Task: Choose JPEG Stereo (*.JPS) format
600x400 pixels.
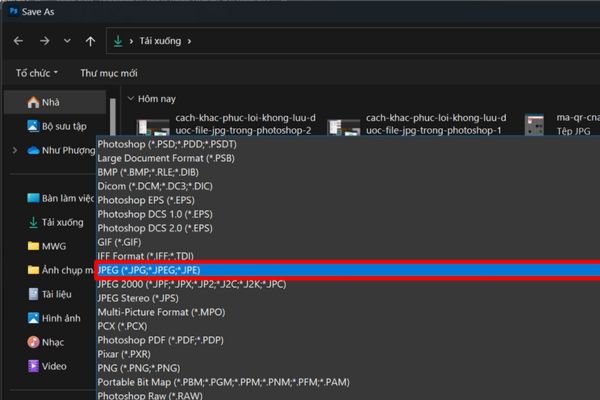Action: 348,298
